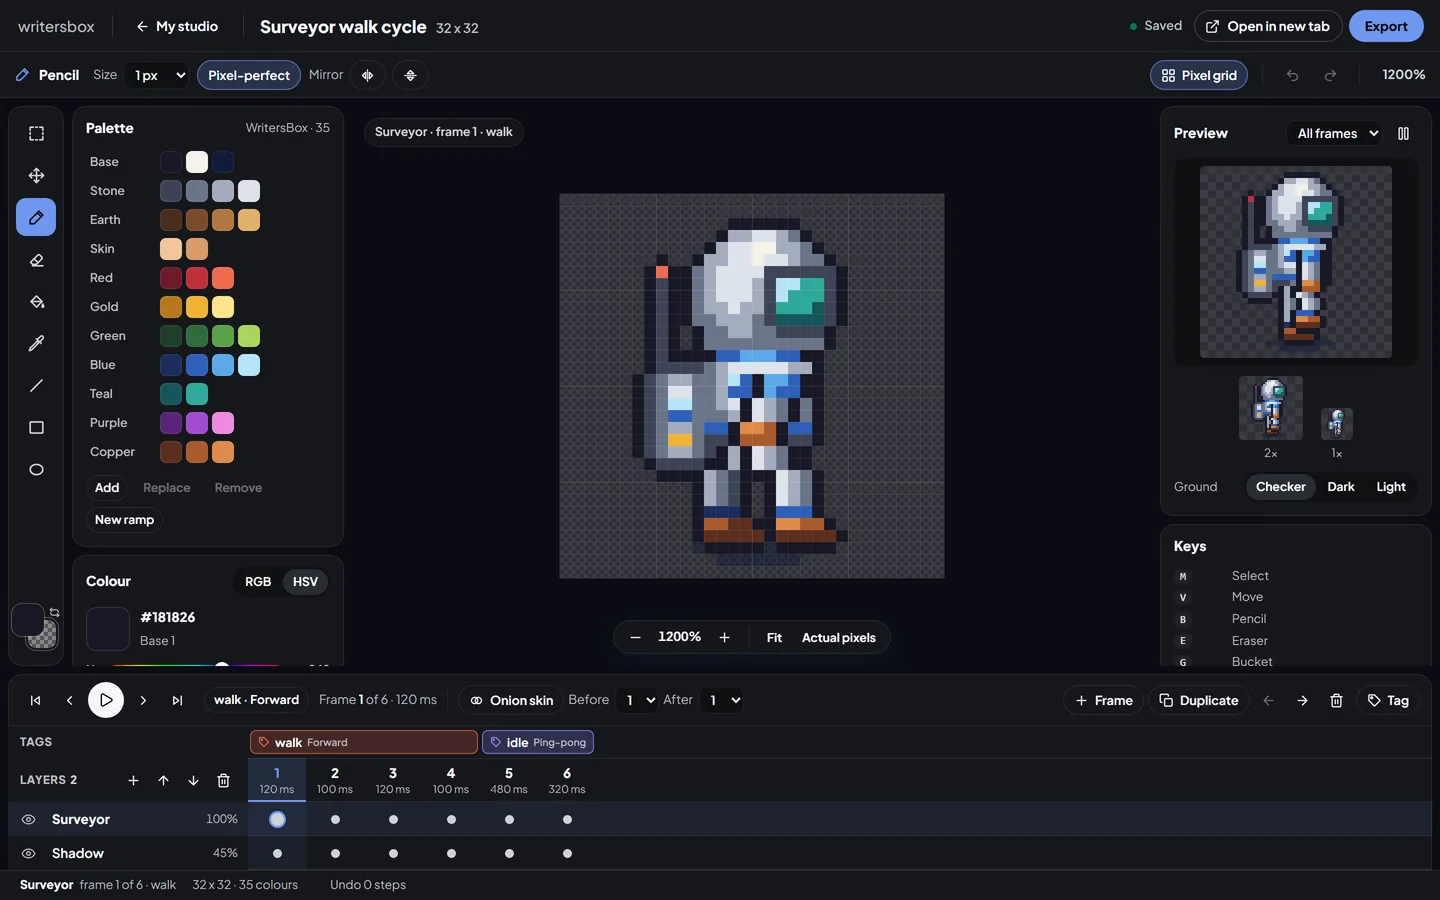1440x900 pixels.
Task: Toggle Onion skin
Action: coord(511,700)
